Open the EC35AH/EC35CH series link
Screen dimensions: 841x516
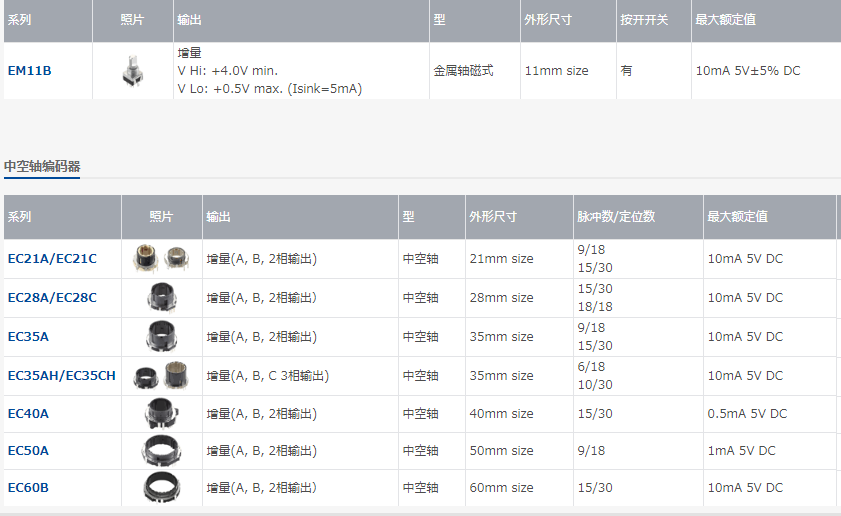(61, 376)
